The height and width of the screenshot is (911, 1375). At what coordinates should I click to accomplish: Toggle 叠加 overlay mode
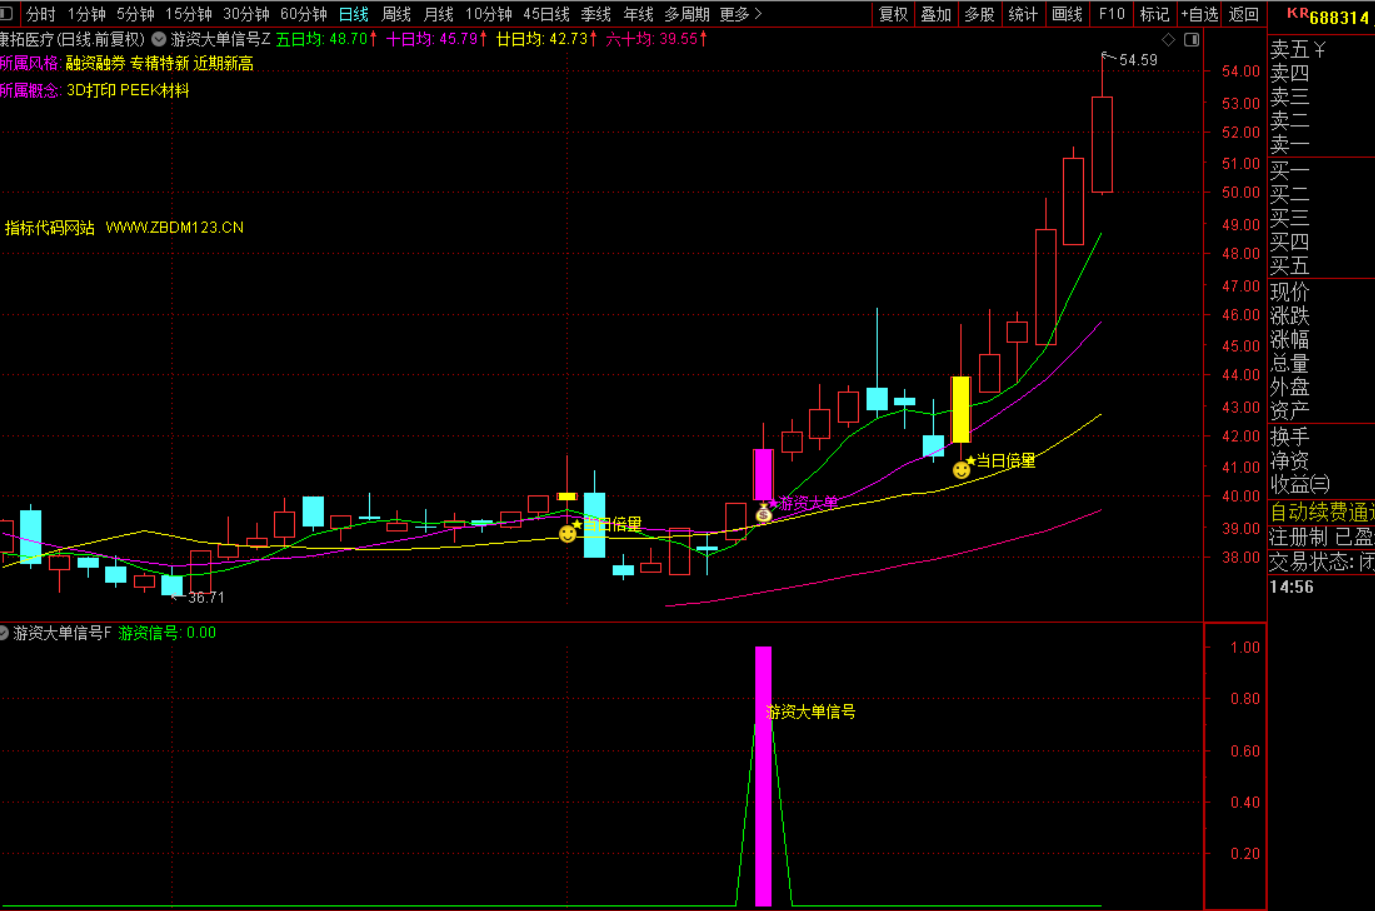[x=935, y=14]
